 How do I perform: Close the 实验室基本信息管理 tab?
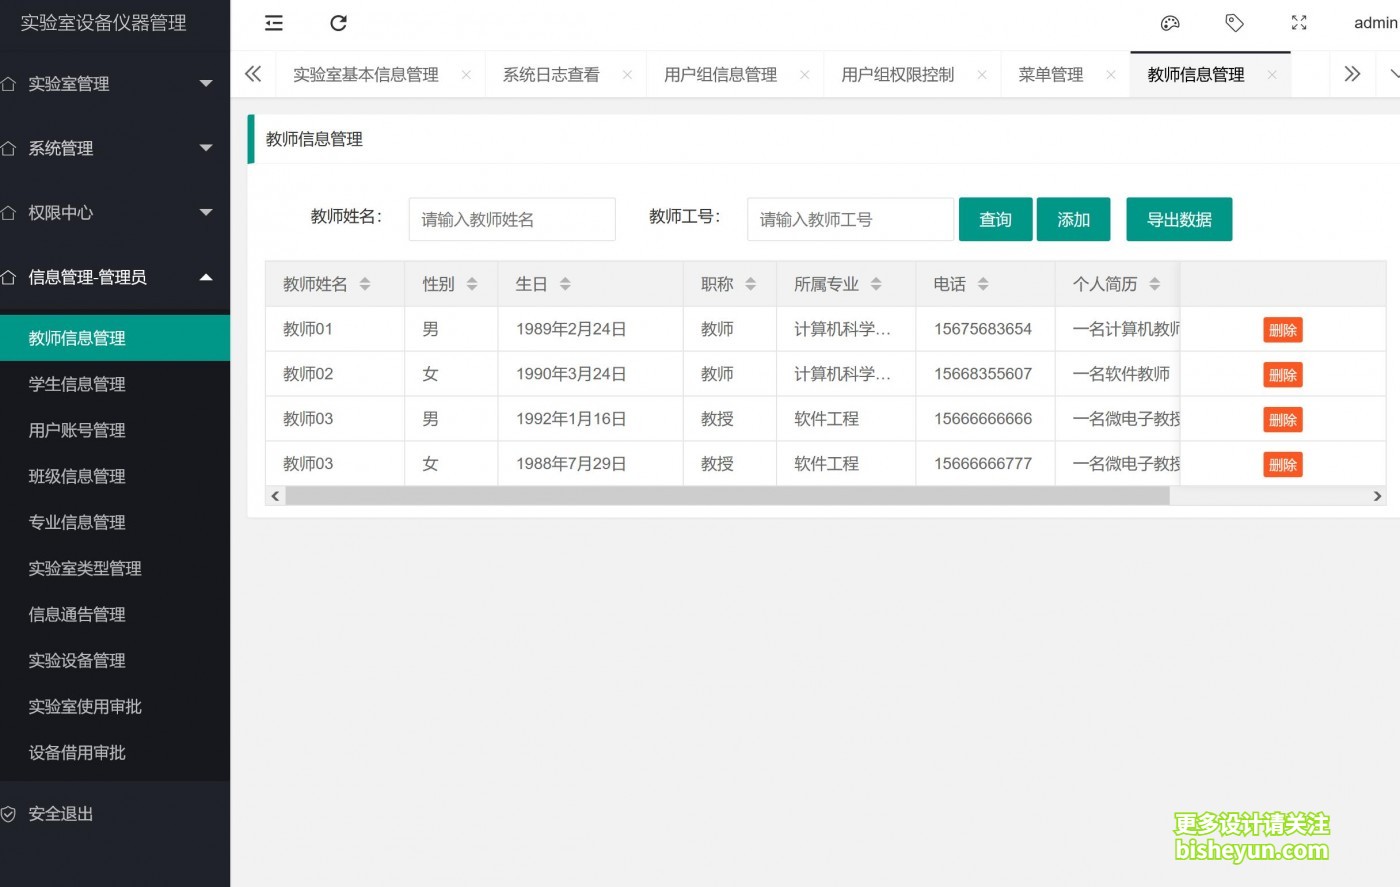coord(466,75)
